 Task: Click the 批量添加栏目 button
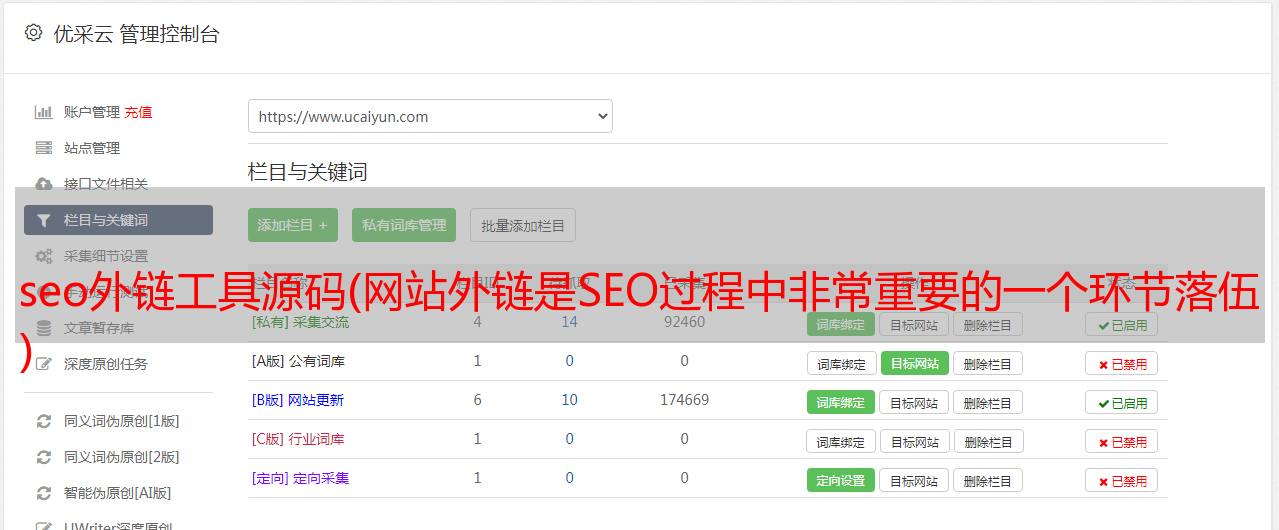coord(523,225)
